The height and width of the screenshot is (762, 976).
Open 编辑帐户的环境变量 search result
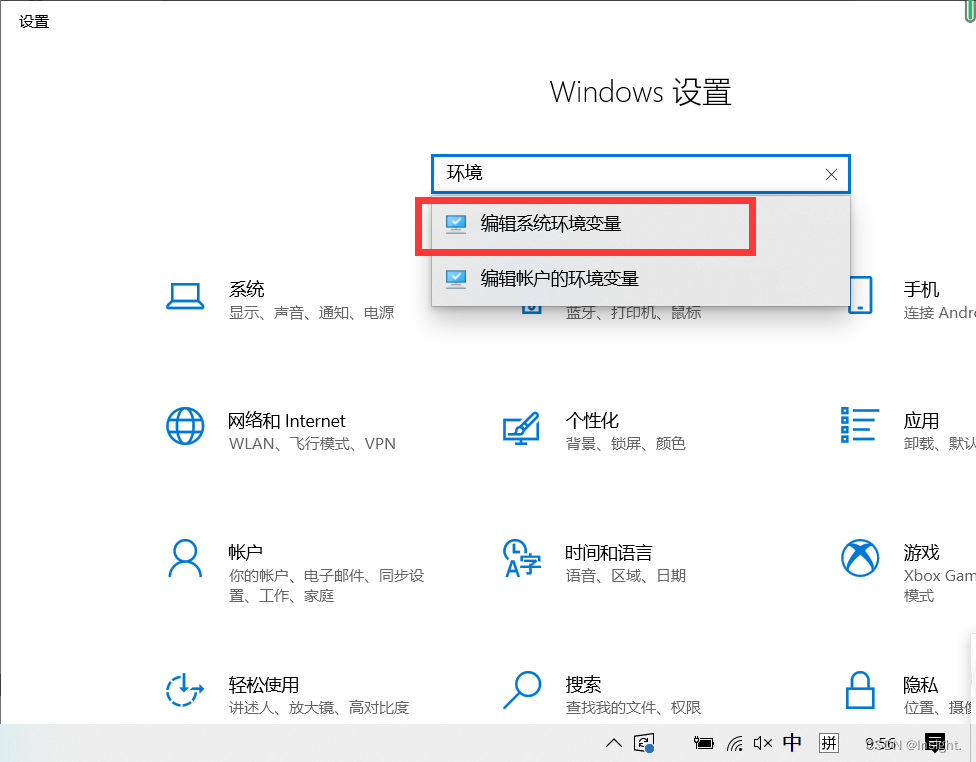(640, 279)
